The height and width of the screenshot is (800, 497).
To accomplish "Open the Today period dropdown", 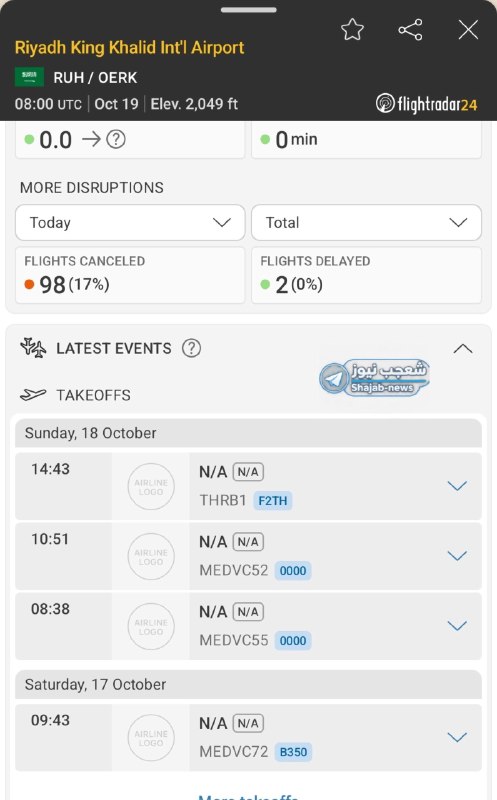I will [130, 222].
